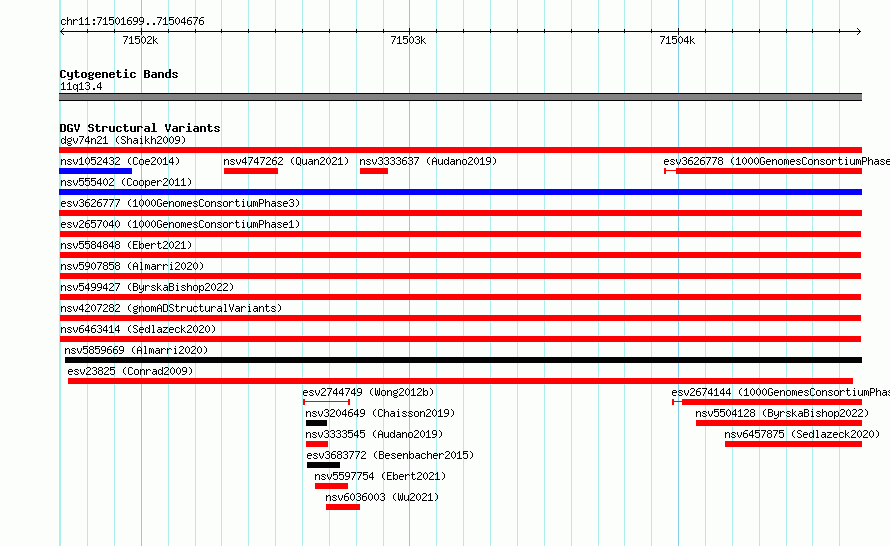Image resolution: width=890 pixels, height=546 pixels.
Task: Select the black esv3683772 variant bar
Action: (323, 465)
